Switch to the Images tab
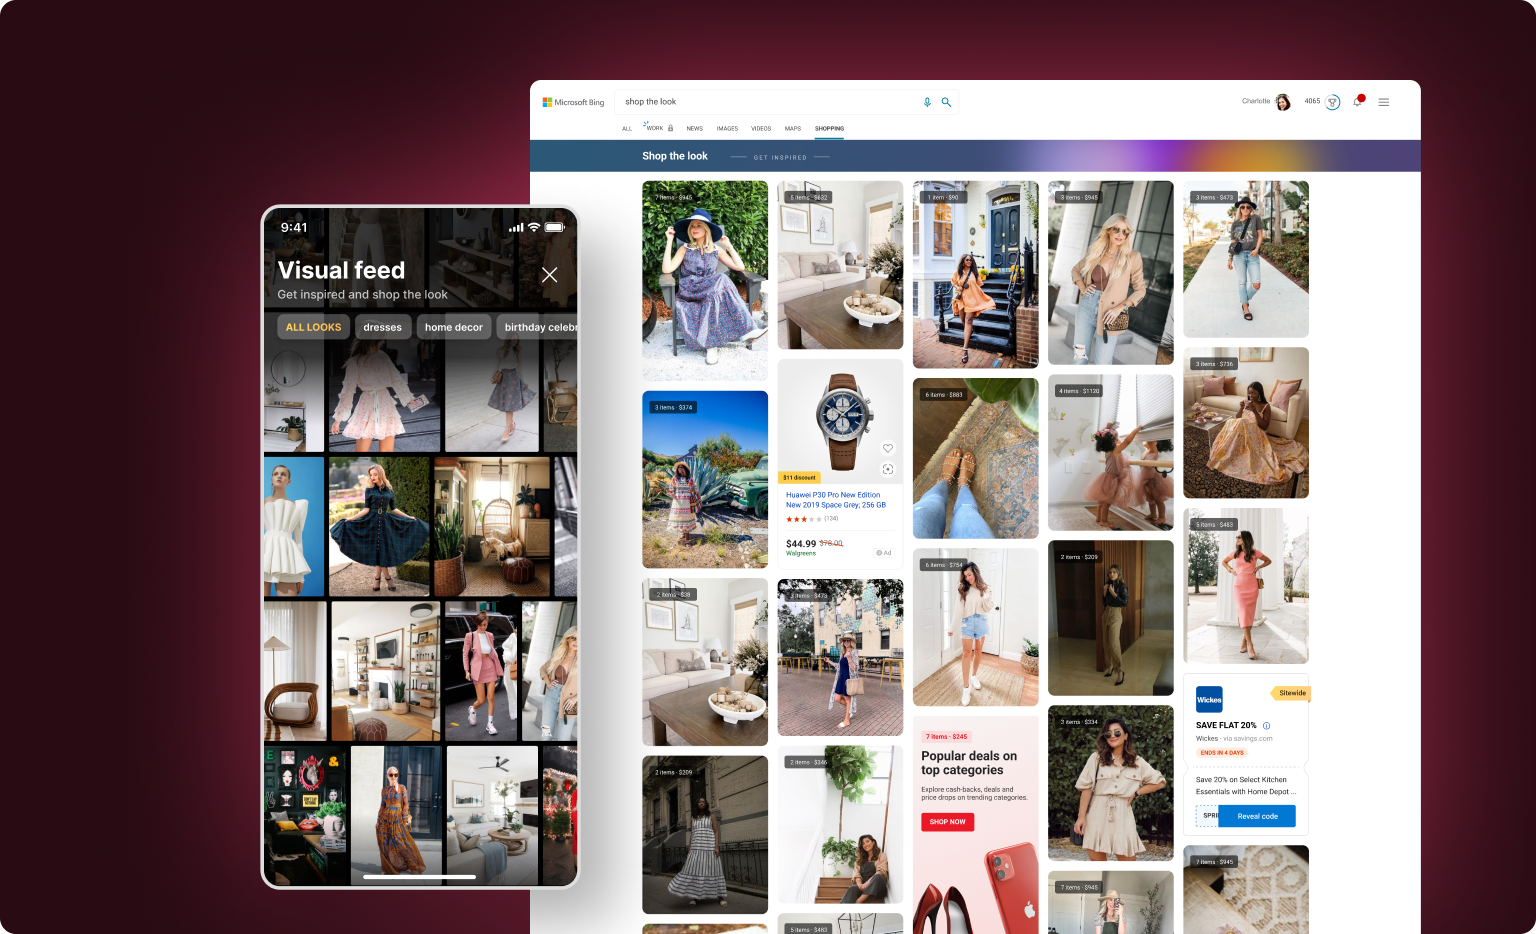The width and height of the screenshot is (1536, 934). [727, 129]
